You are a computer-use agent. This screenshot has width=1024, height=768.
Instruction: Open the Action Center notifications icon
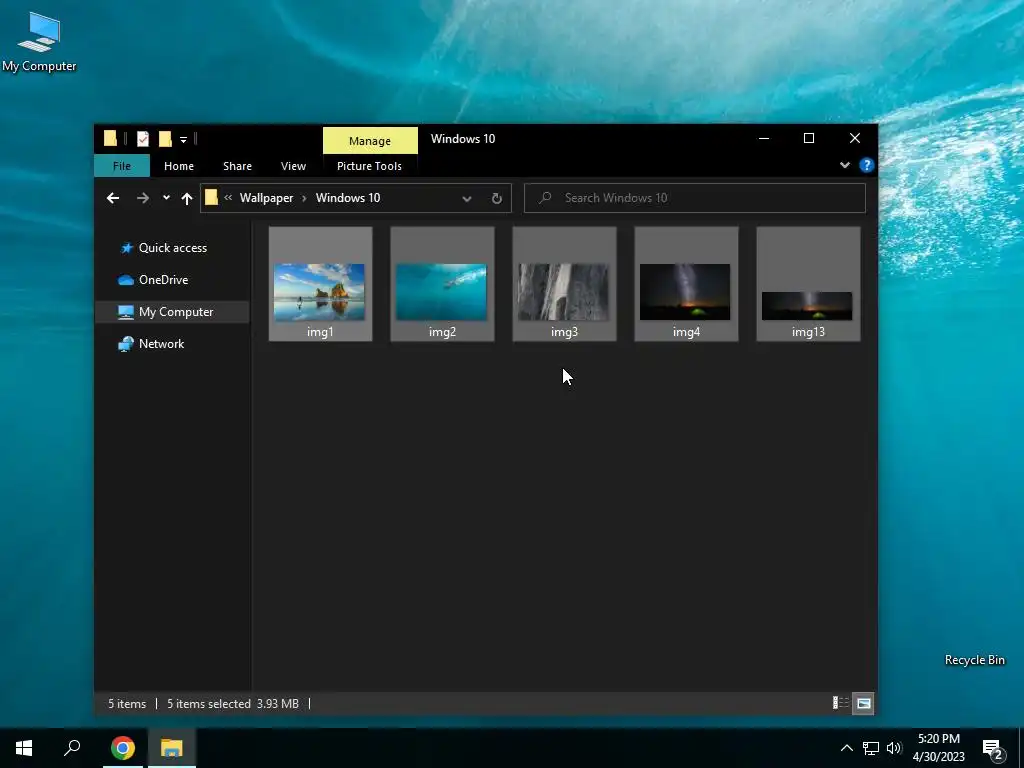(x=993, y=749)
